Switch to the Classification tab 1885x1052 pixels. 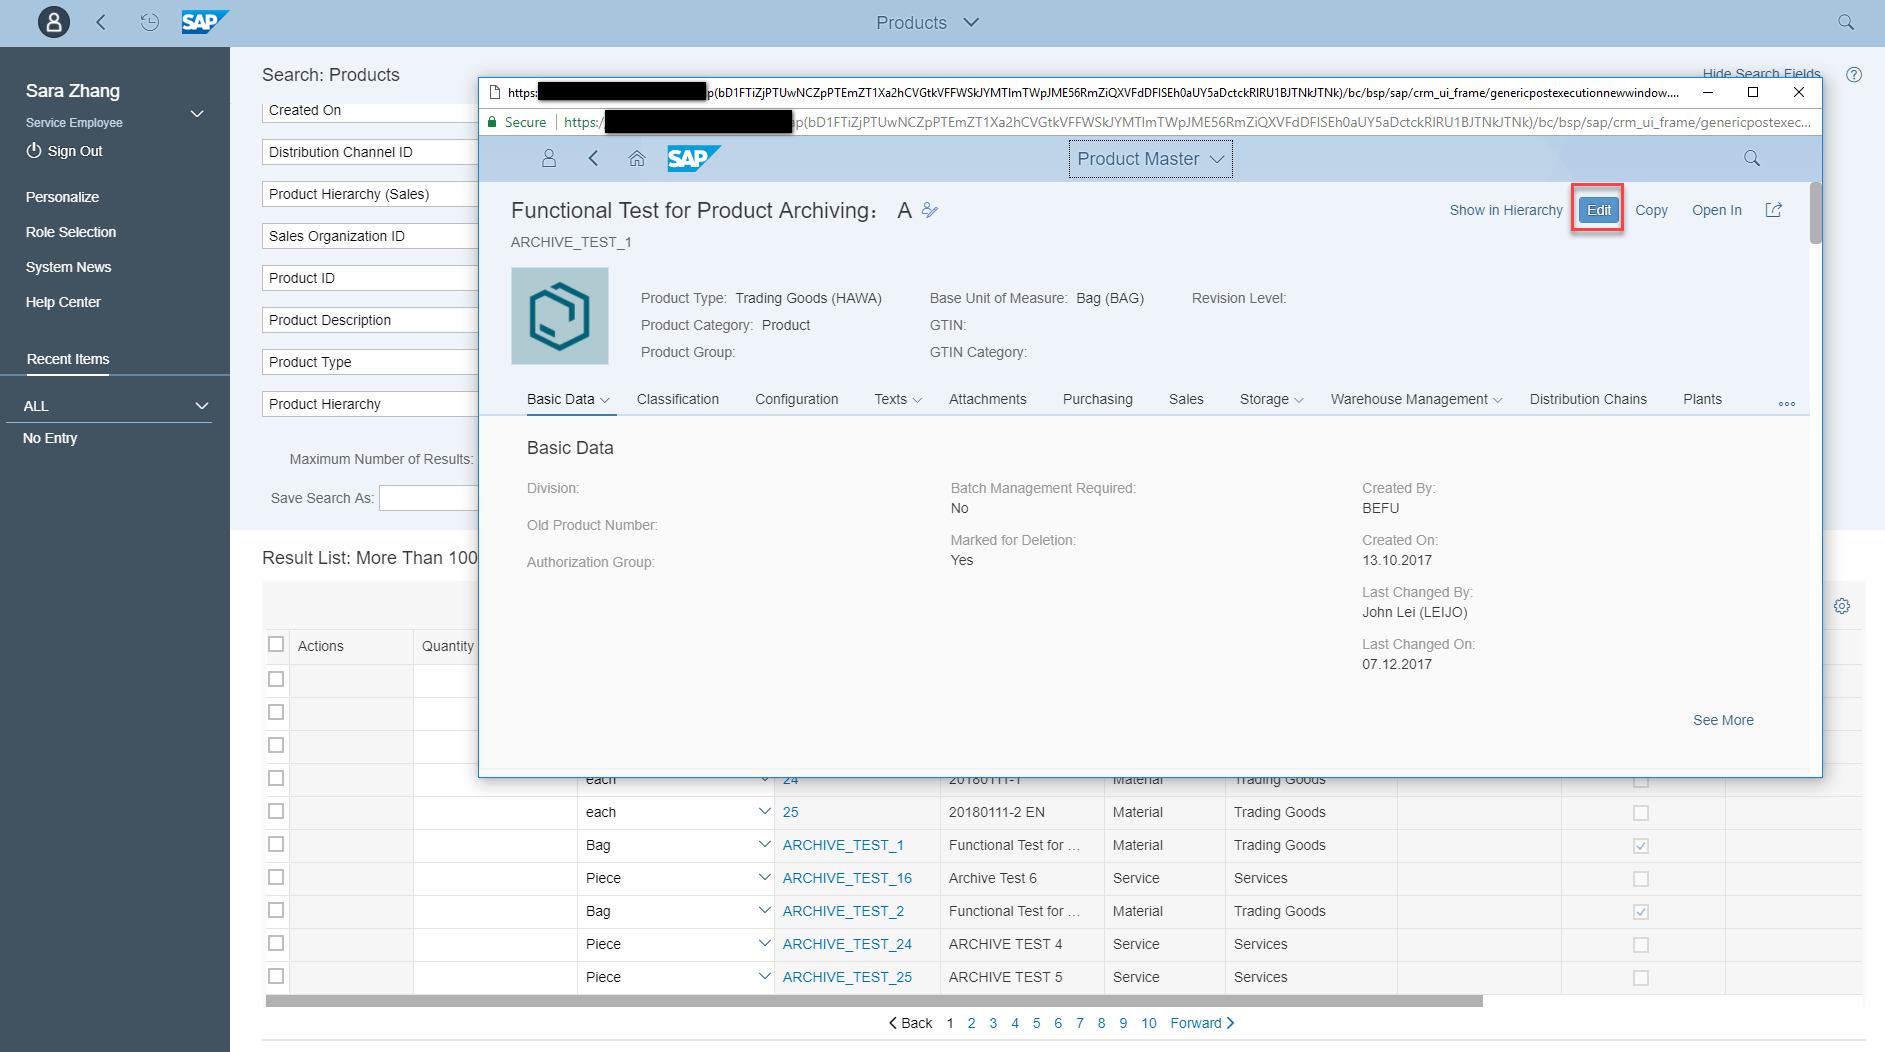(x=678, y=399)
